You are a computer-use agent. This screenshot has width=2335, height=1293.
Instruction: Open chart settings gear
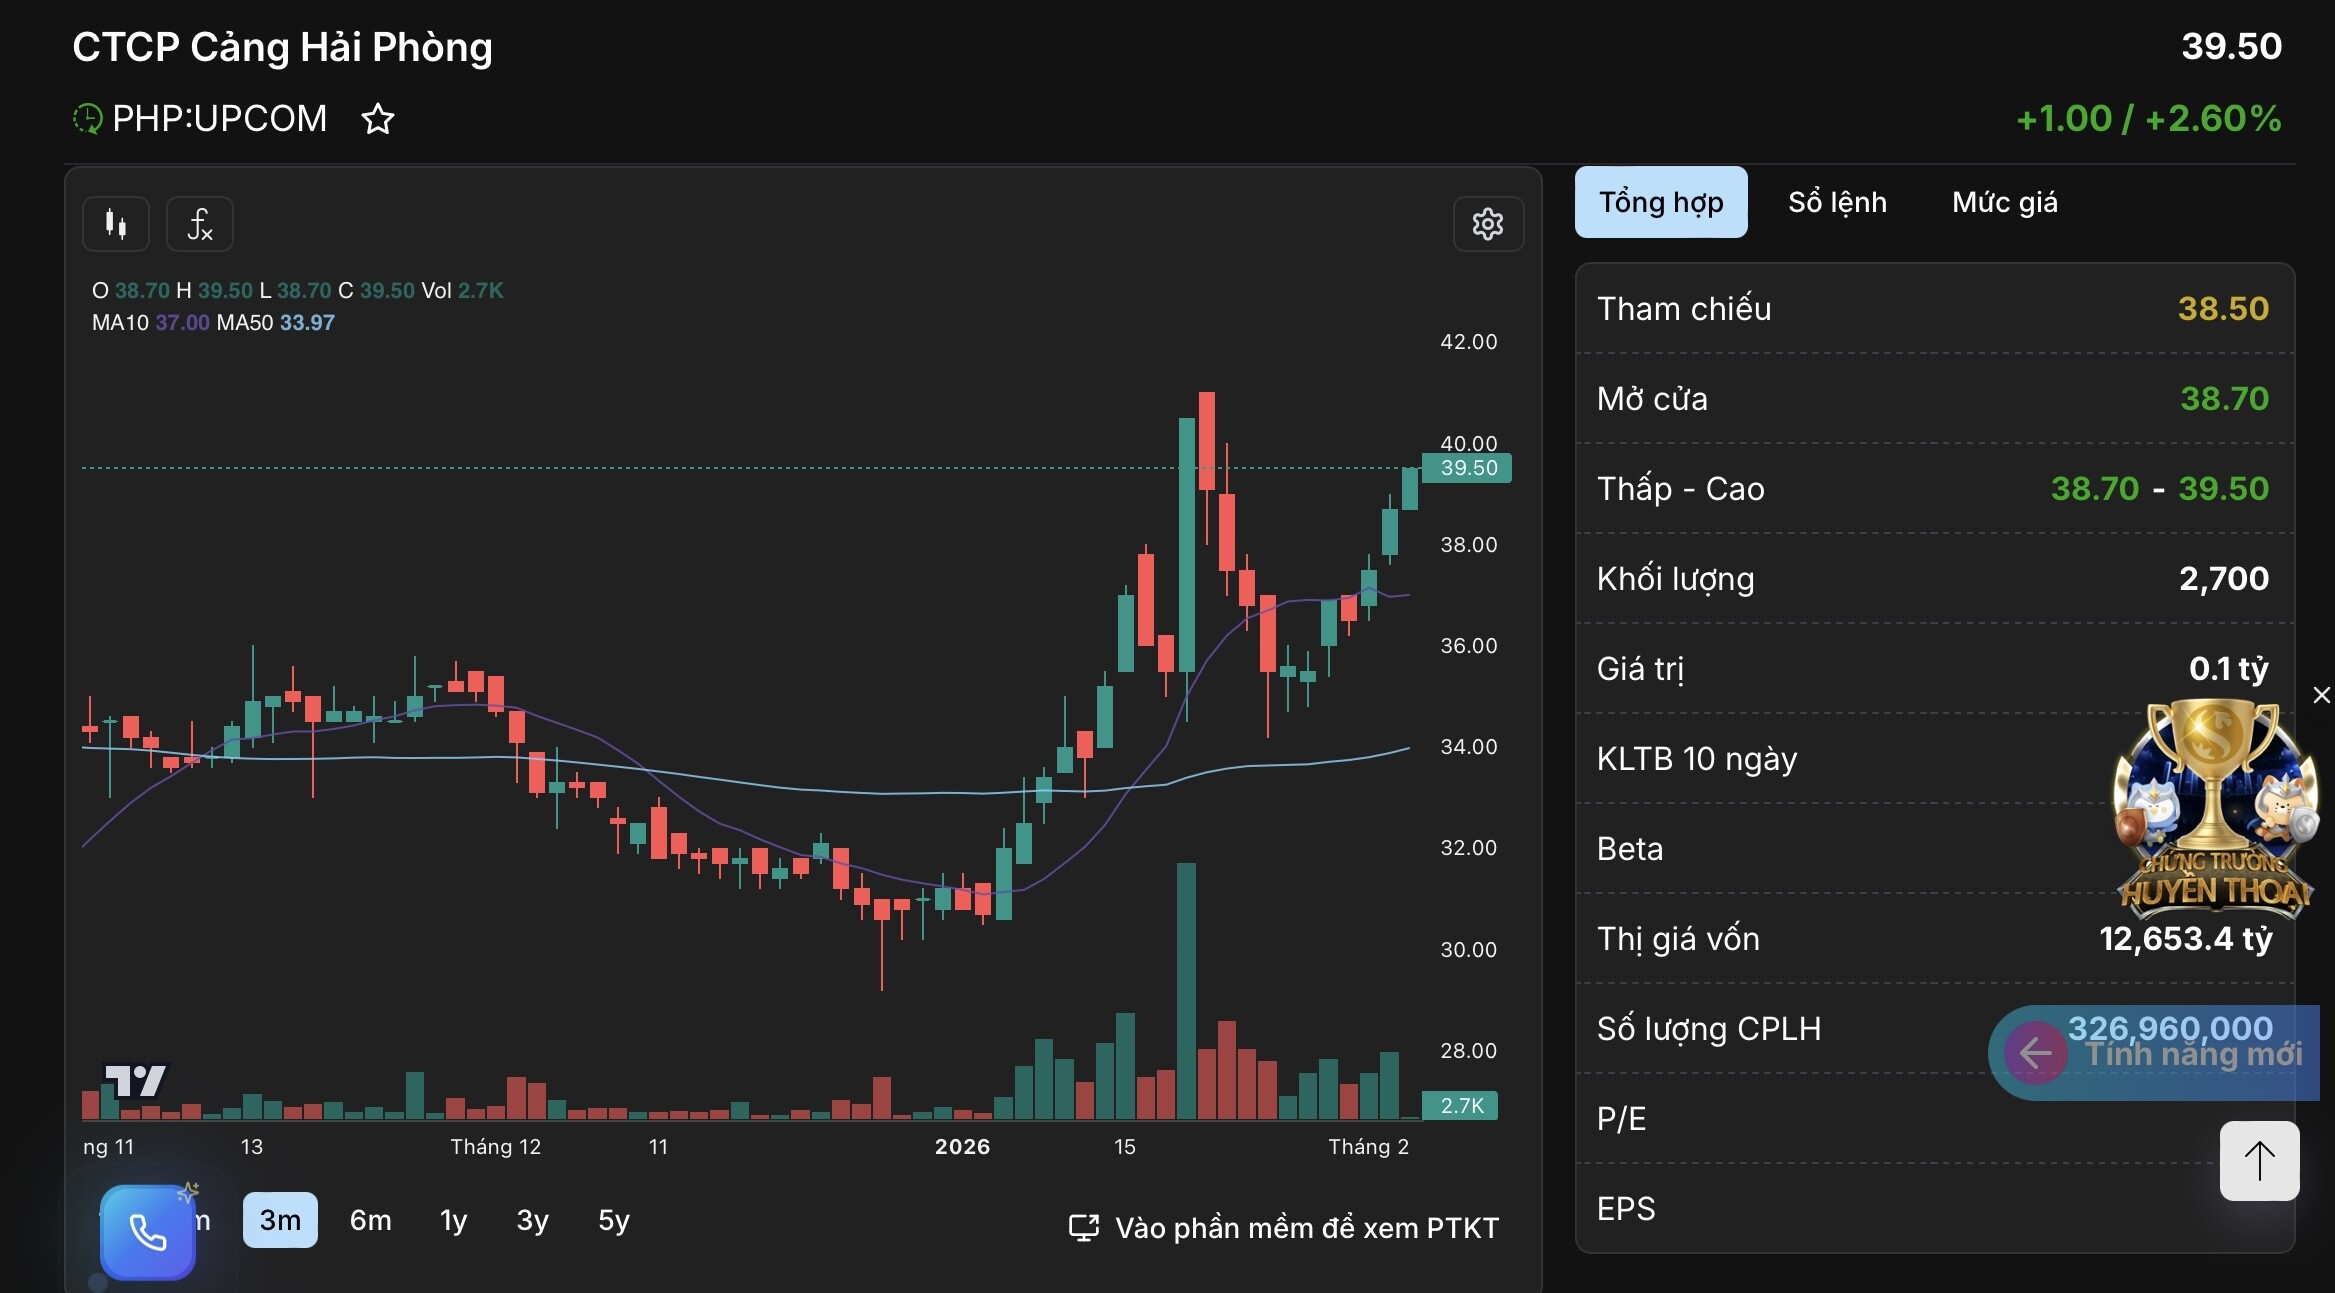point(1487,224)
